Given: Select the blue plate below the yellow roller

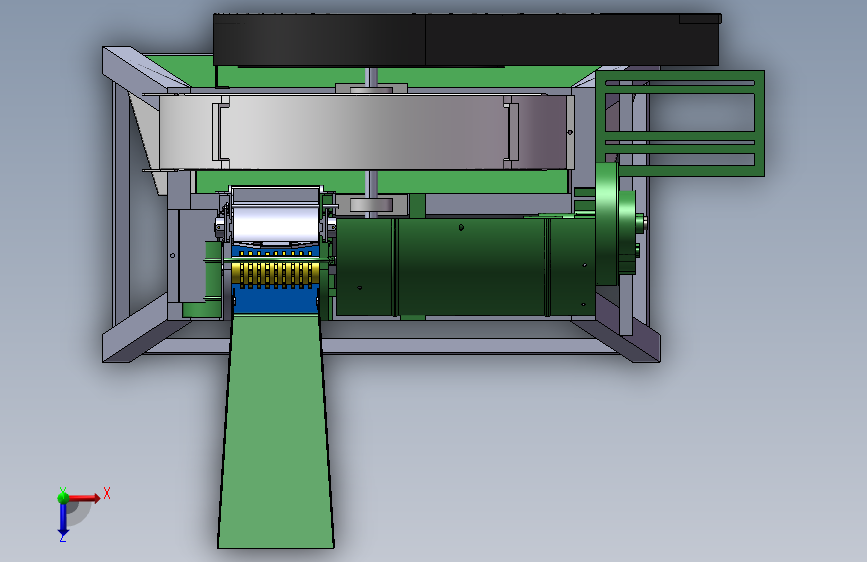Looking at the screenshot, I should coord(275,300).
